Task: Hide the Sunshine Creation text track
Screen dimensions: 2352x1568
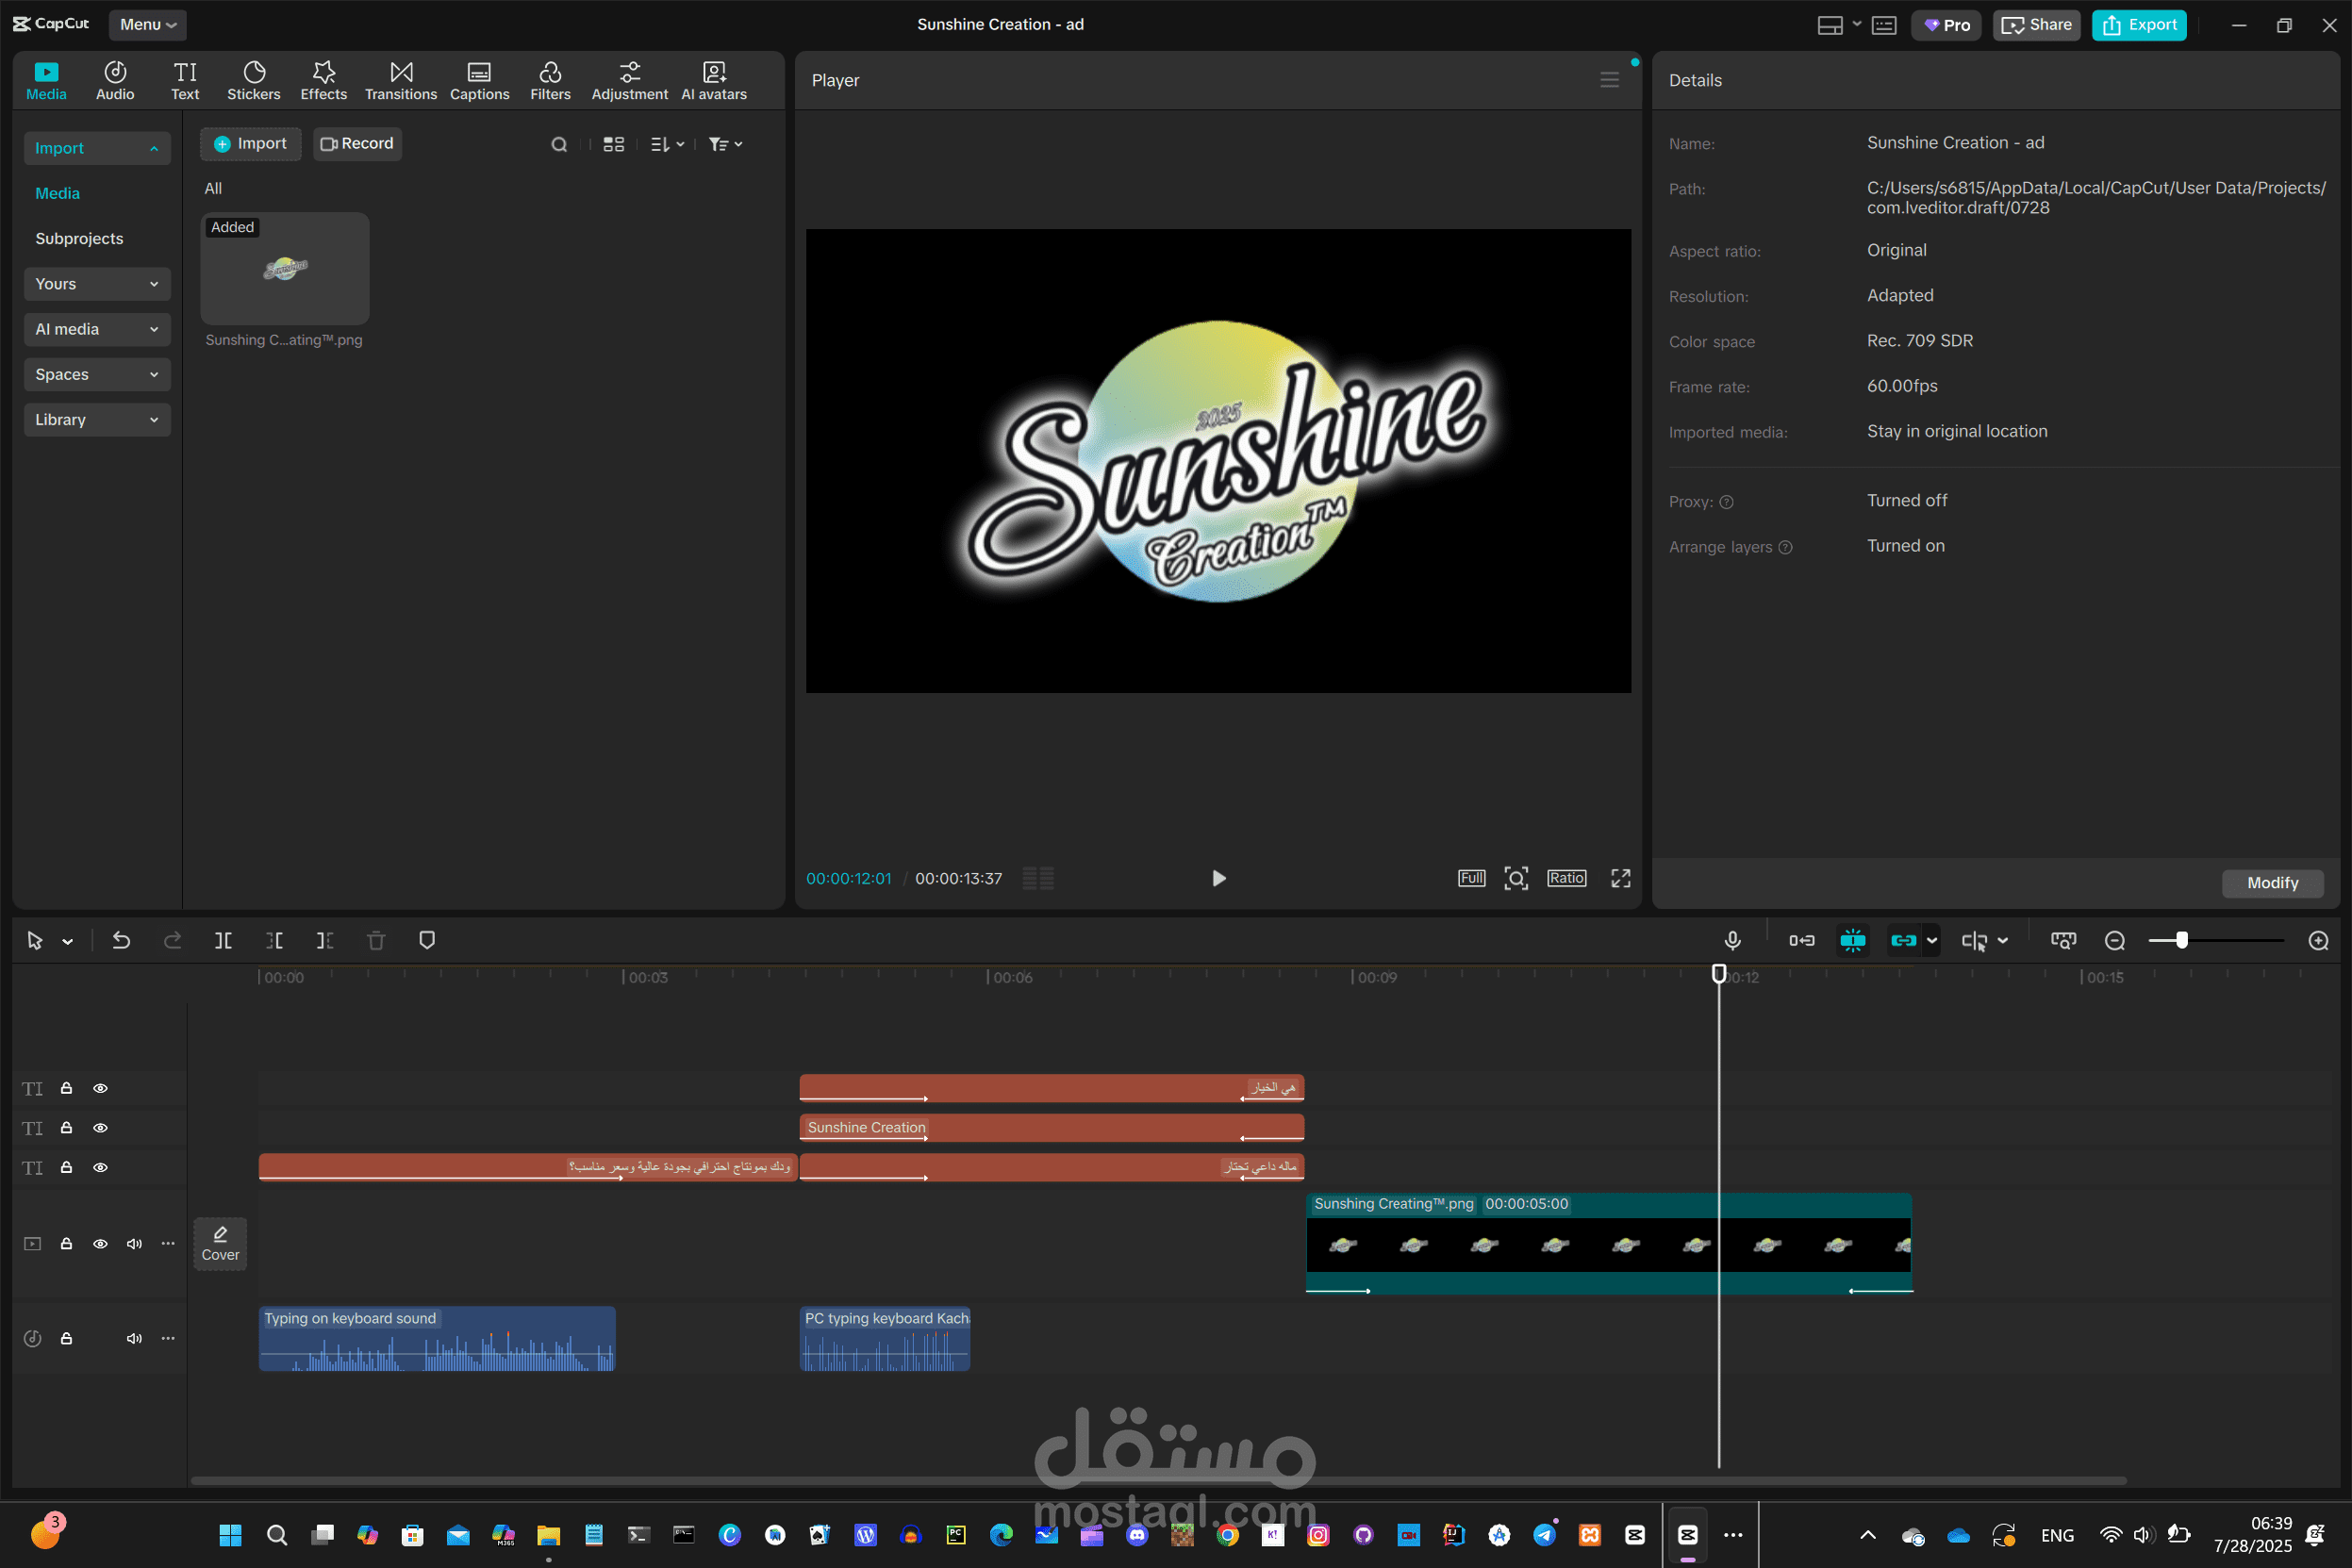Action: tap(101, 1128)
